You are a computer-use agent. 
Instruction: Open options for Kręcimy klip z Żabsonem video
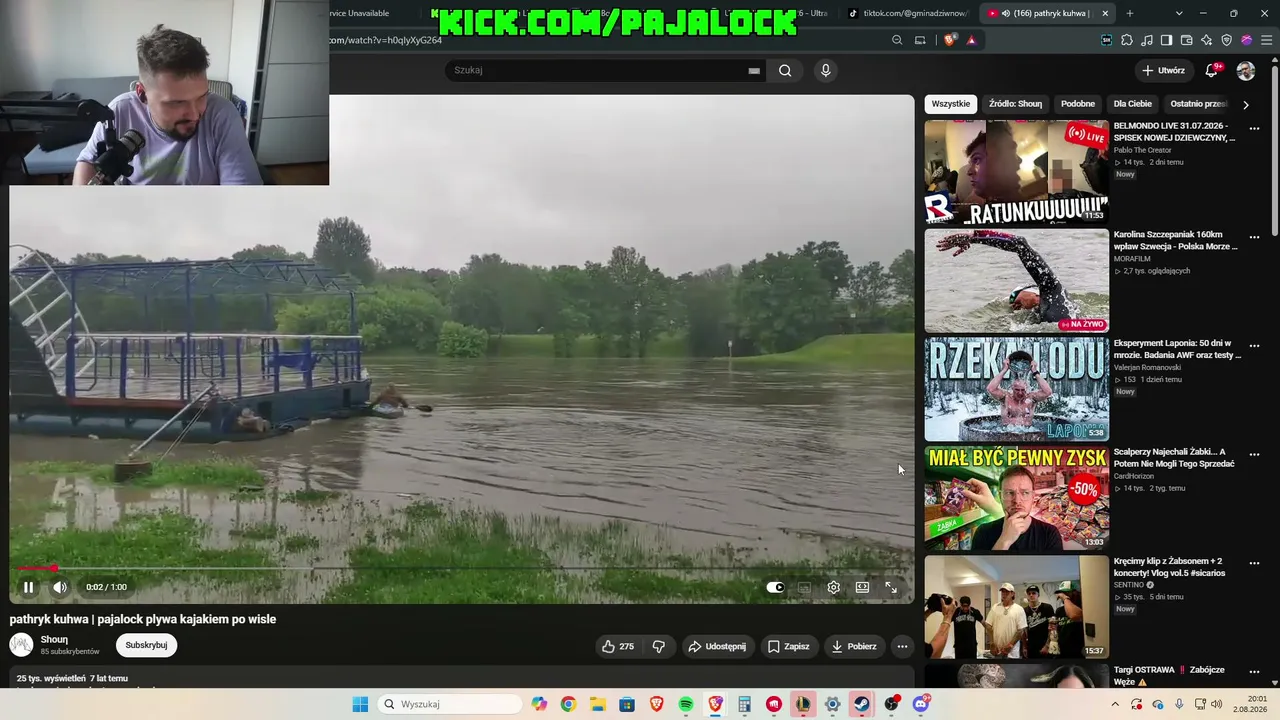pos(1254,564)
